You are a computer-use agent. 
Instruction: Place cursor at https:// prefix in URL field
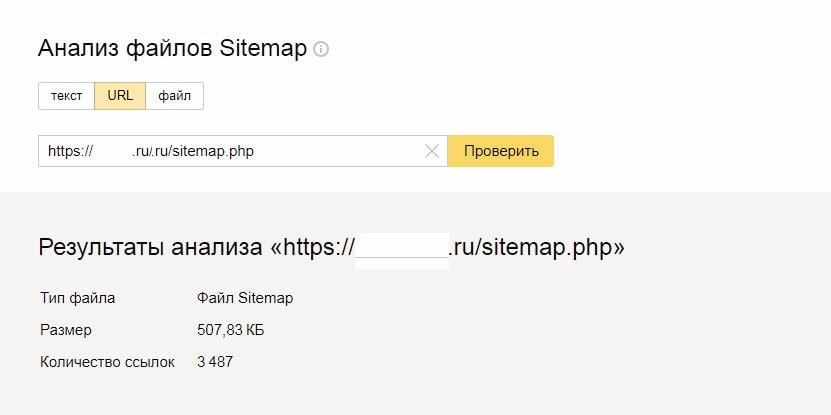pos(70,151)
